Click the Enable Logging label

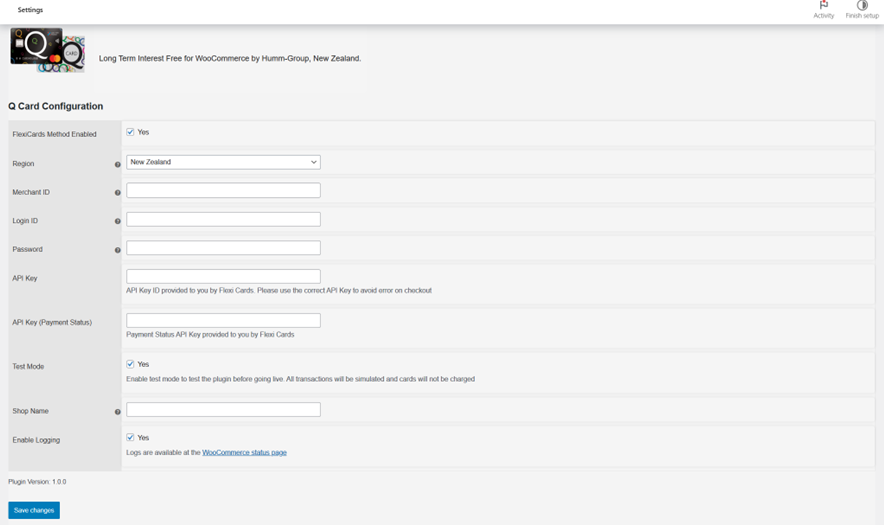click(x=36, y=440)
